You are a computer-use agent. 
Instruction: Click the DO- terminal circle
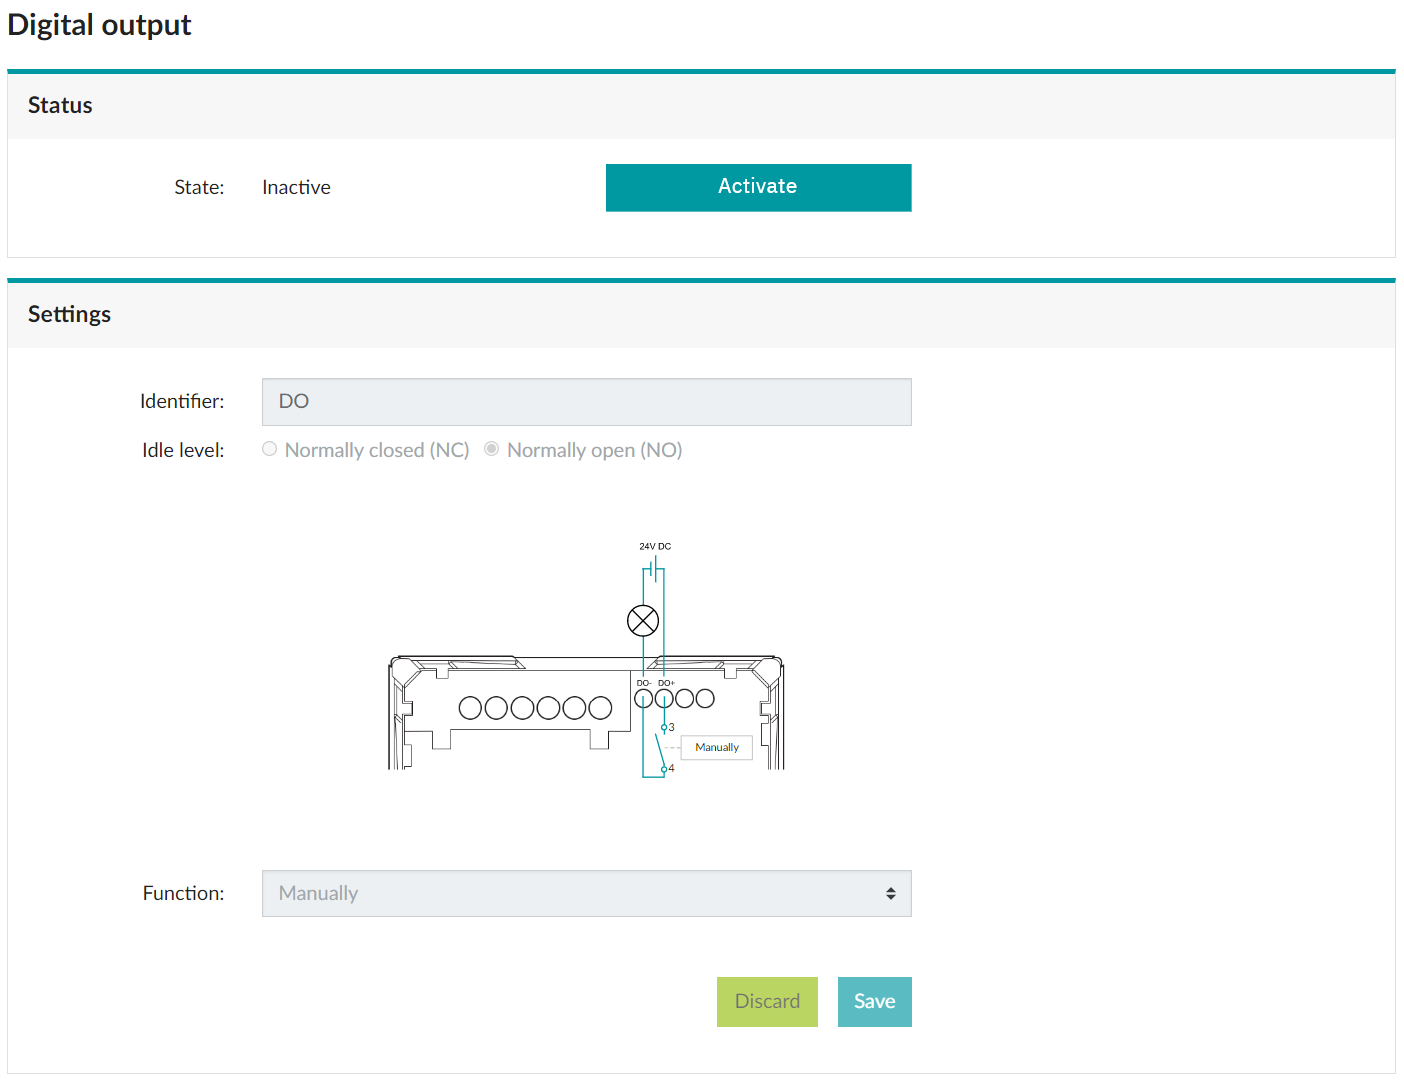click(643, 698)
